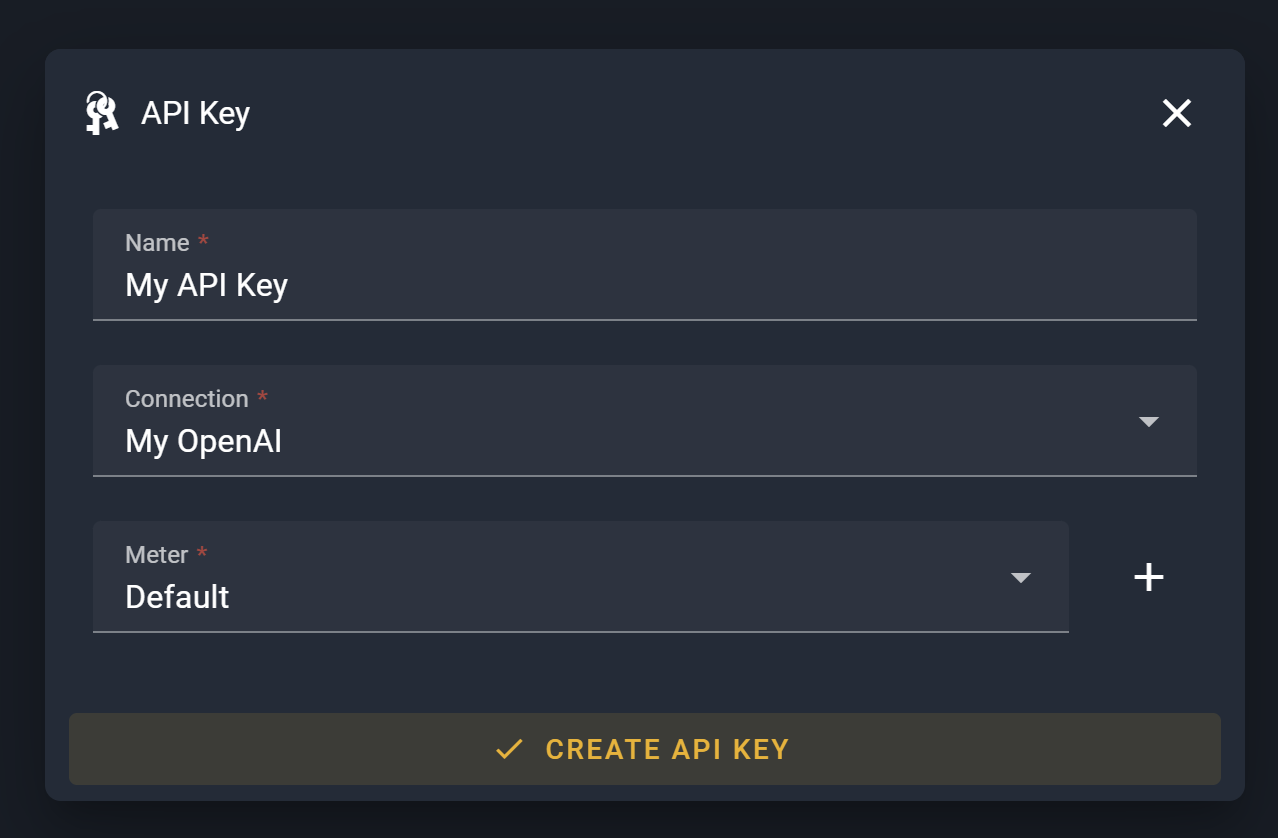The height and width of the screenshot is (838, 1278).
Task: Click the red asterisk beside Name label
Action: coord(204,242)
